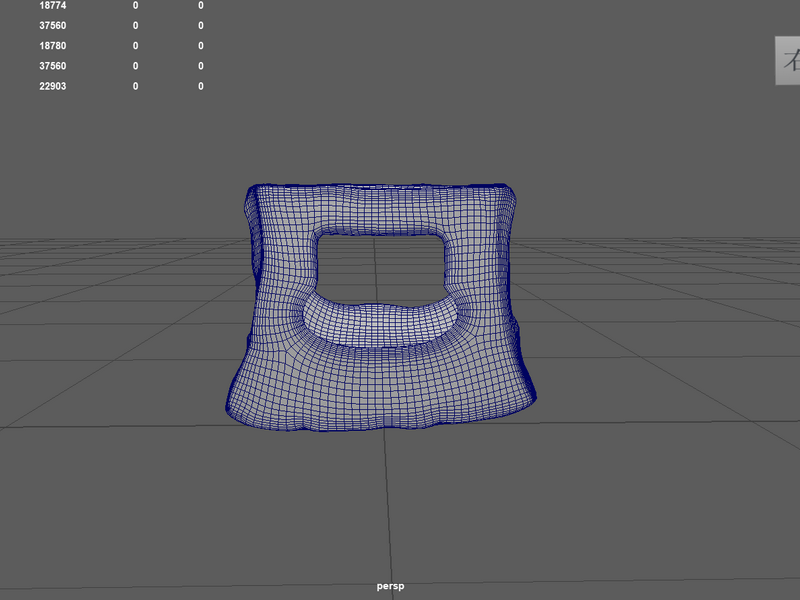Click the 18774 heads-up display value
Screen dimensions: 800x600
(x=53, y=6)
